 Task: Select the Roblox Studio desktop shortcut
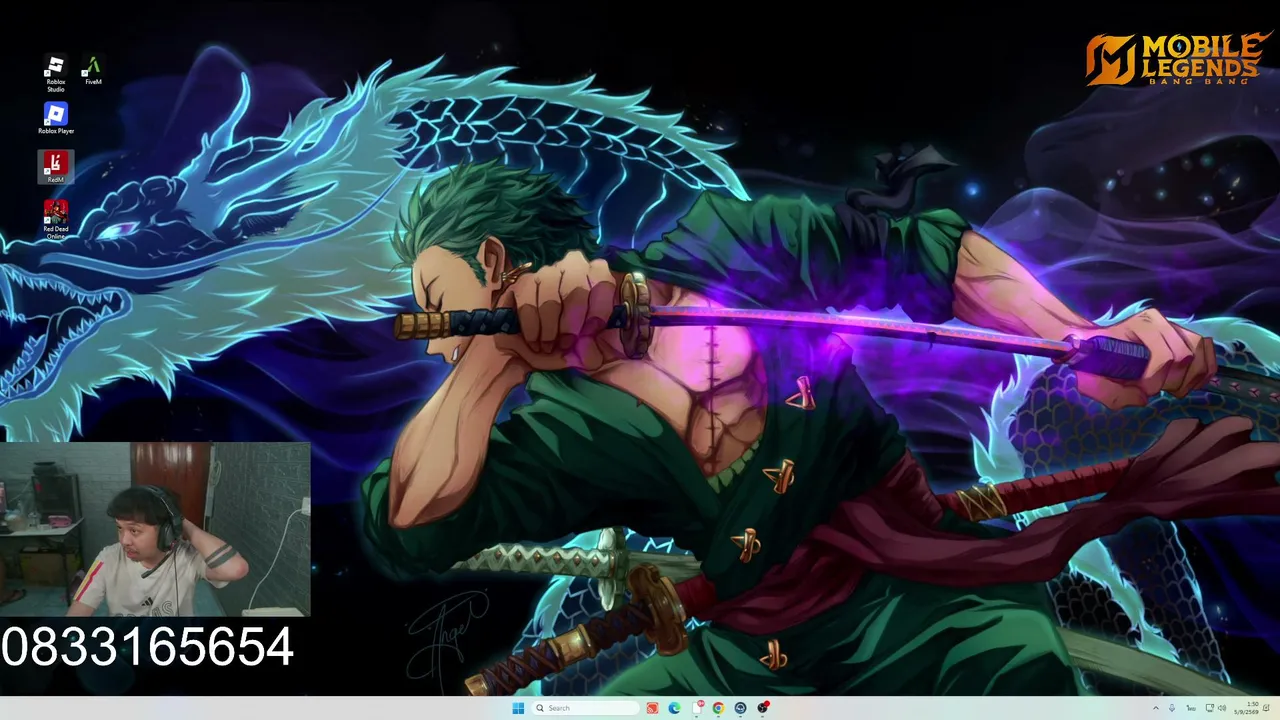55,73
